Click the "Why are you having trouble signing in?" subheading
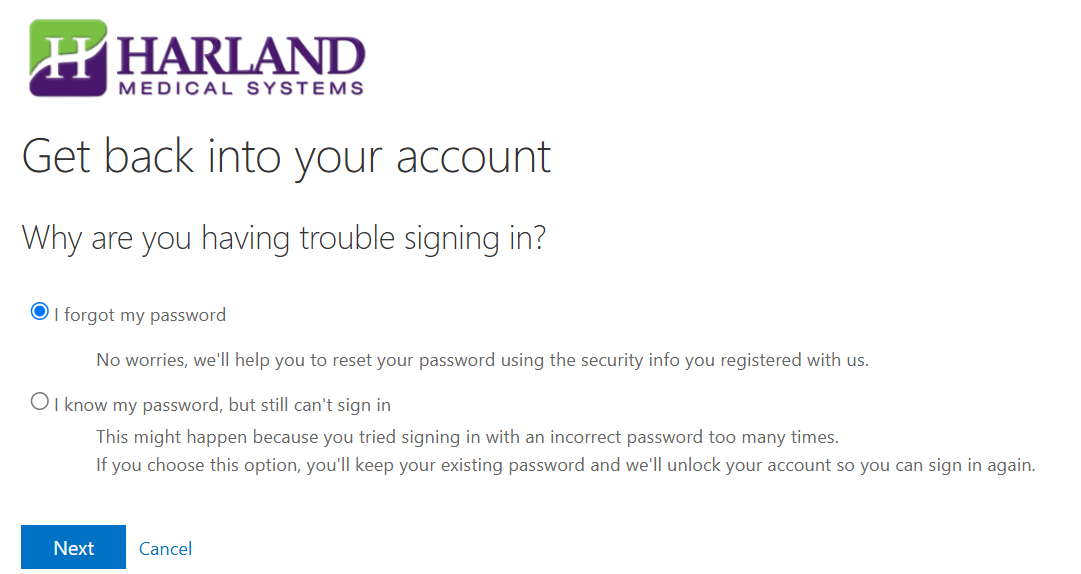 coord(284,238)
